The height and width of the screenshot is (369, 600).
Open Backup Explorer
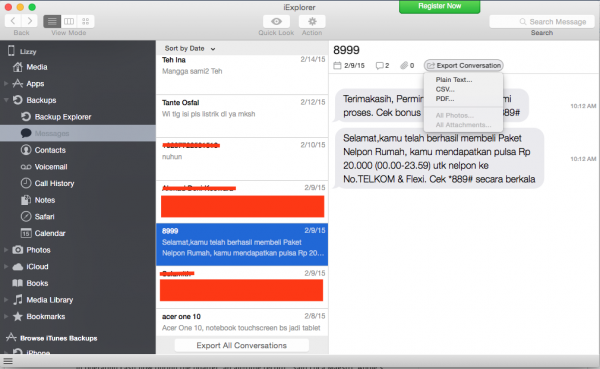63,117
